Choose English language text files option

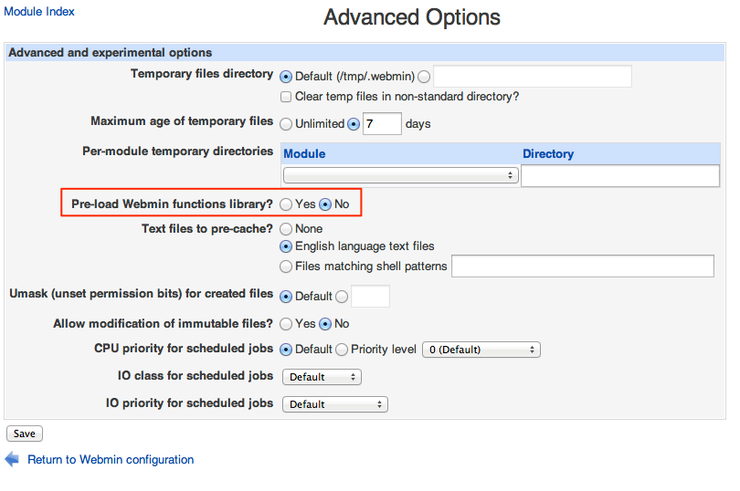[x=286, y=246]
